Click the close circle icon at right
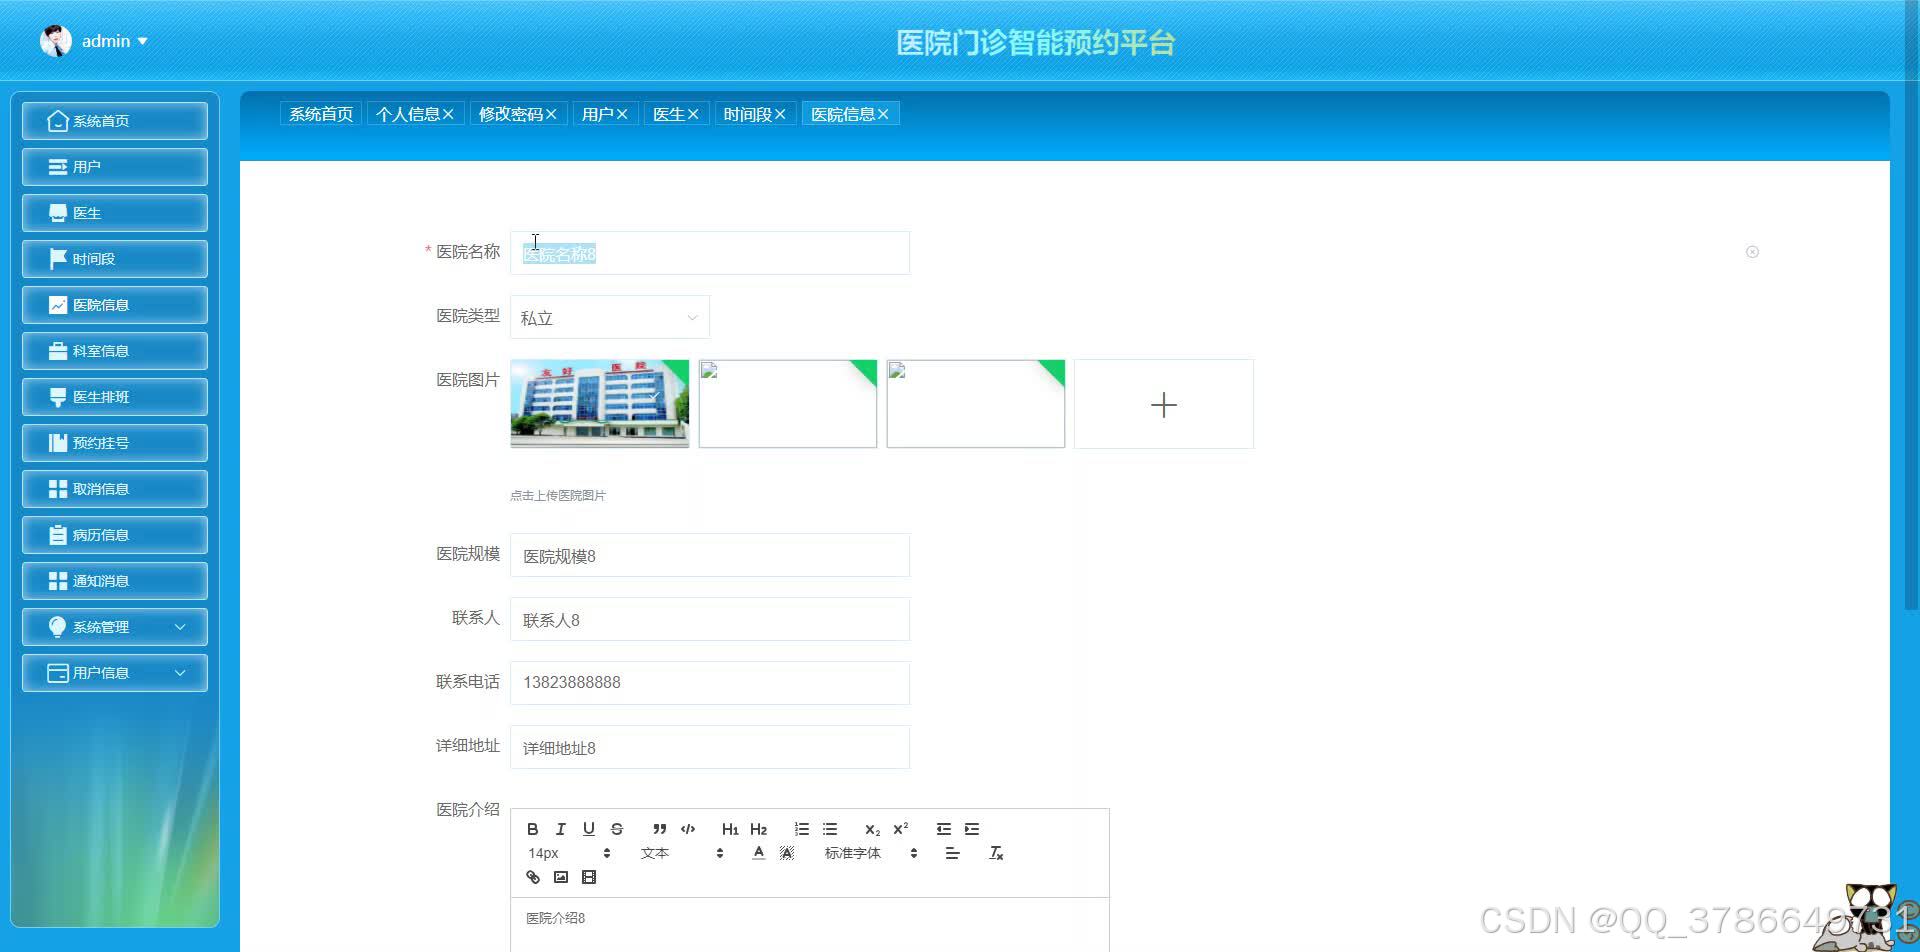Screen dimensions: 1920x952 point(1752,252)
